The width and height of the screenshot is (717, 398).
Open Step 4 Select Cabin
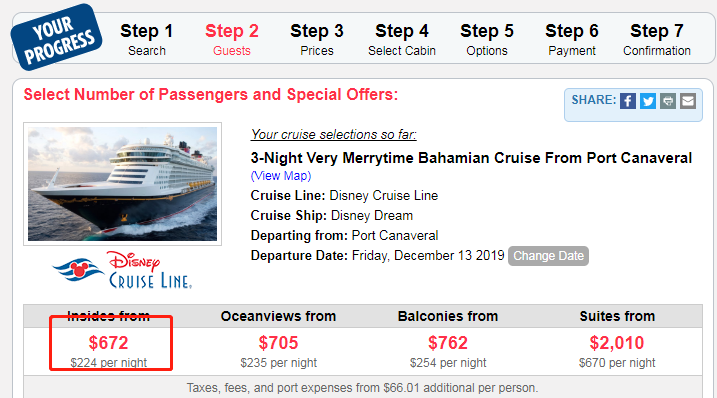pos(402,40)
